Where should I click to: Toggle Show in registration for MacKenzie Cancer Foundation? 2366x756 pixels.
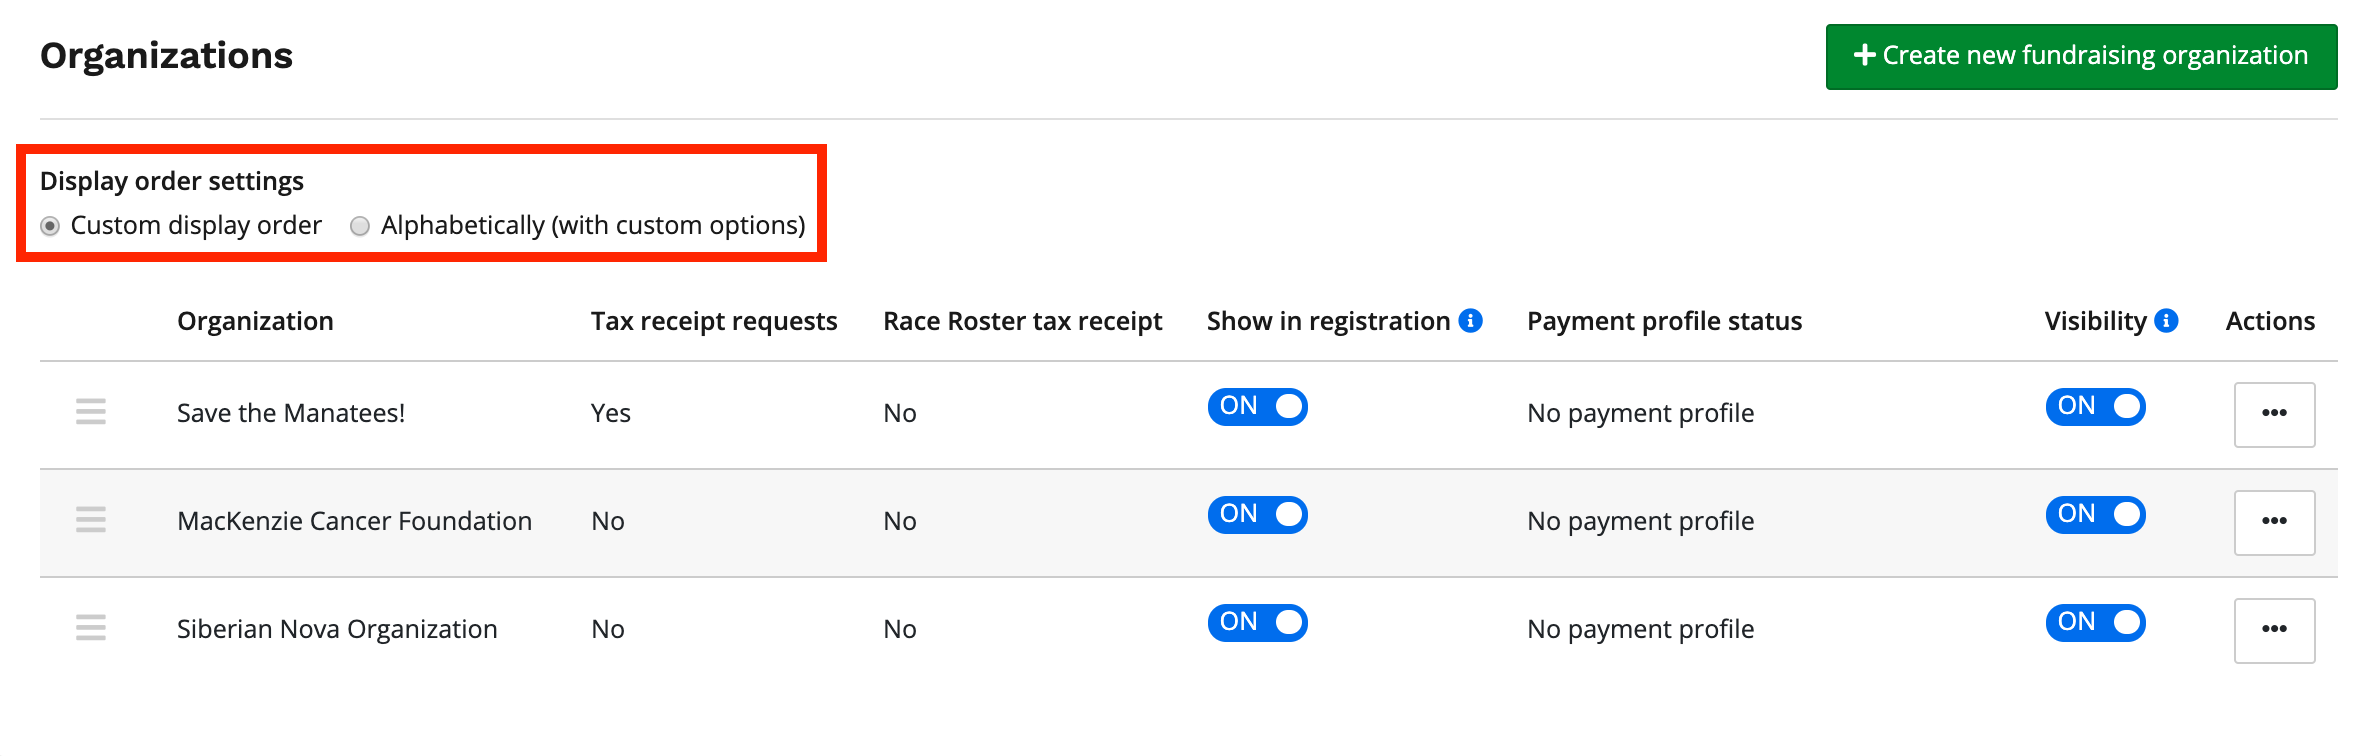pyautogui.click(x=1257, y=514)
